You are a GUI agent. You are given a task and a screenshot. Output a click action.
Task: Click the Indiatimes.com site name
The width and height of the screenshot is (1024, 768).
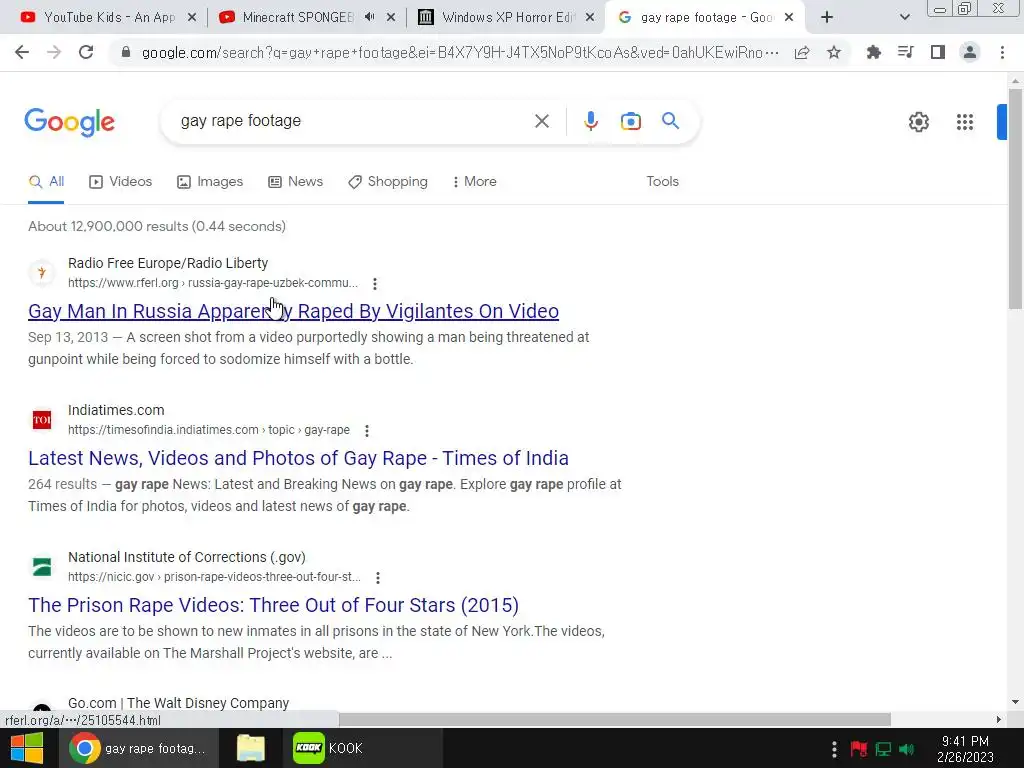(x=116, y=410)
